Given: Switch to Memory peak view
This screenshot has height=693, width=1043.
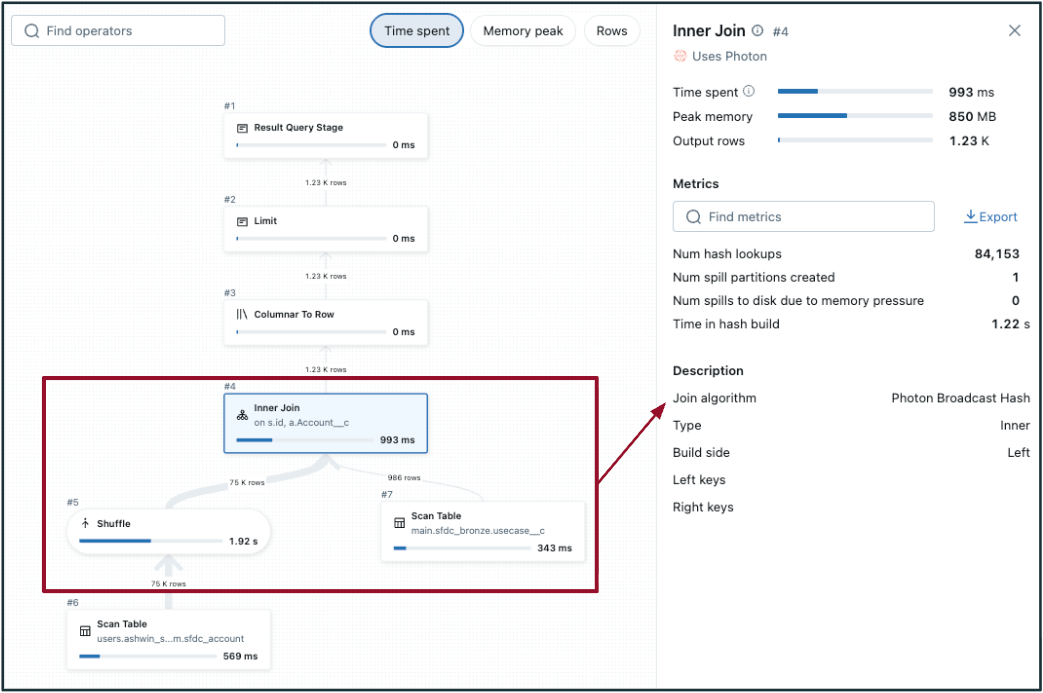Looking at the screenshot, I should point(522,31).
